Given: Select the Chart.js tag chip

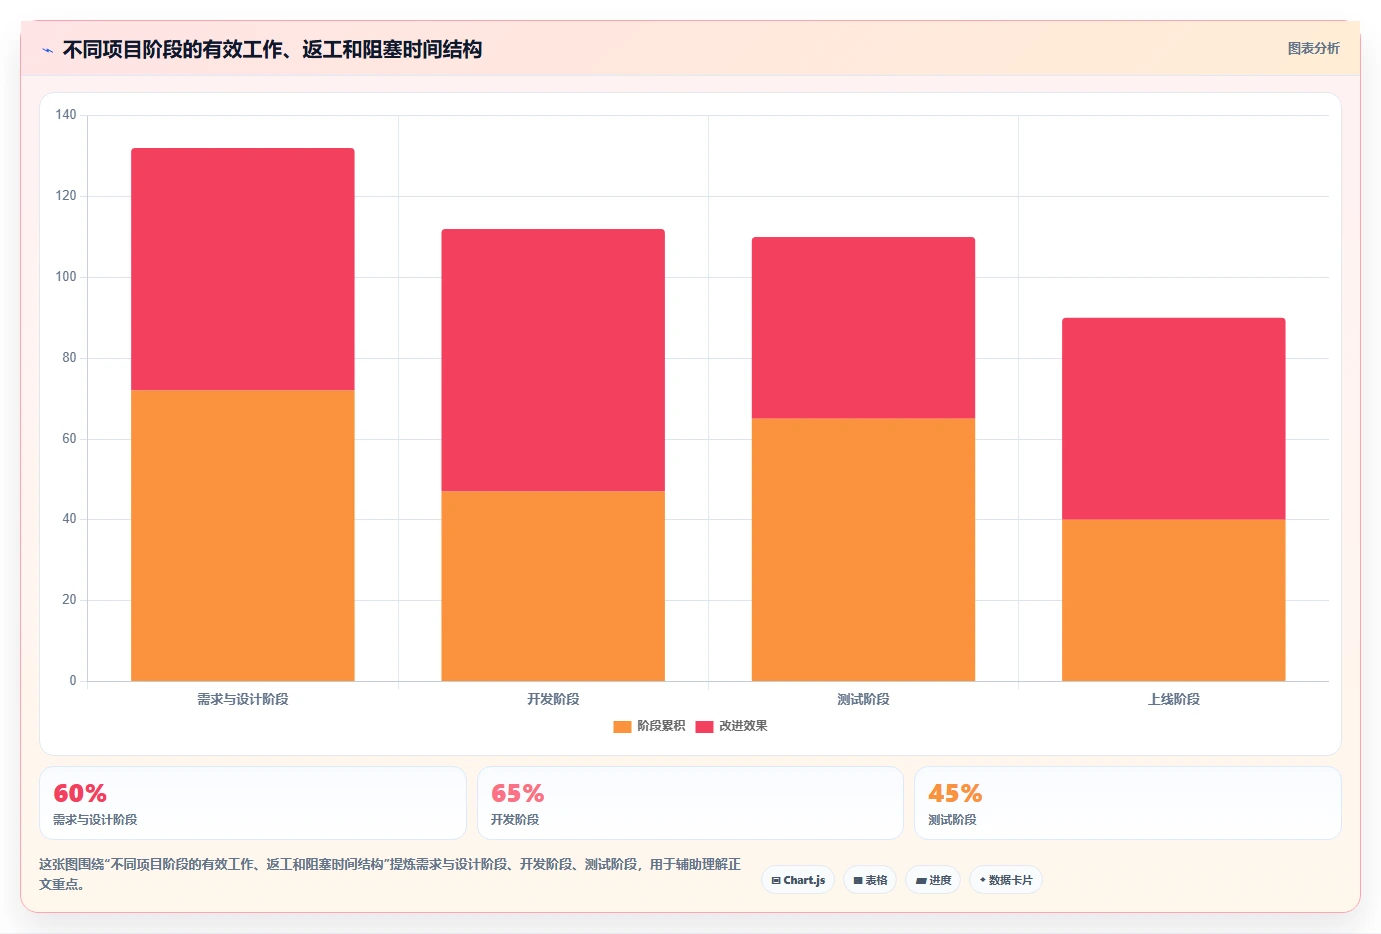Looking at the screenshot, I should pyautogui.click(x=798, y=880).
